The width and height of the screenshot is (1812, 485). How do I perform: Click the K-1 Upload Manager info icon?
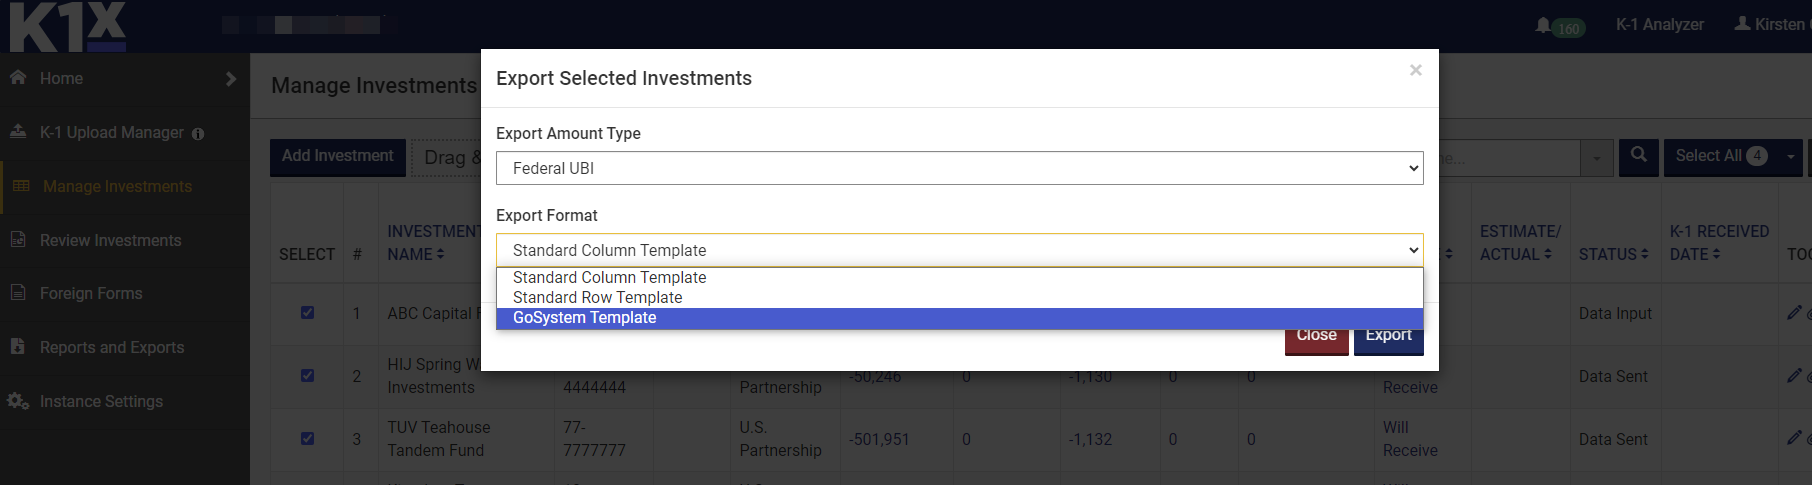tap(198, 134)
